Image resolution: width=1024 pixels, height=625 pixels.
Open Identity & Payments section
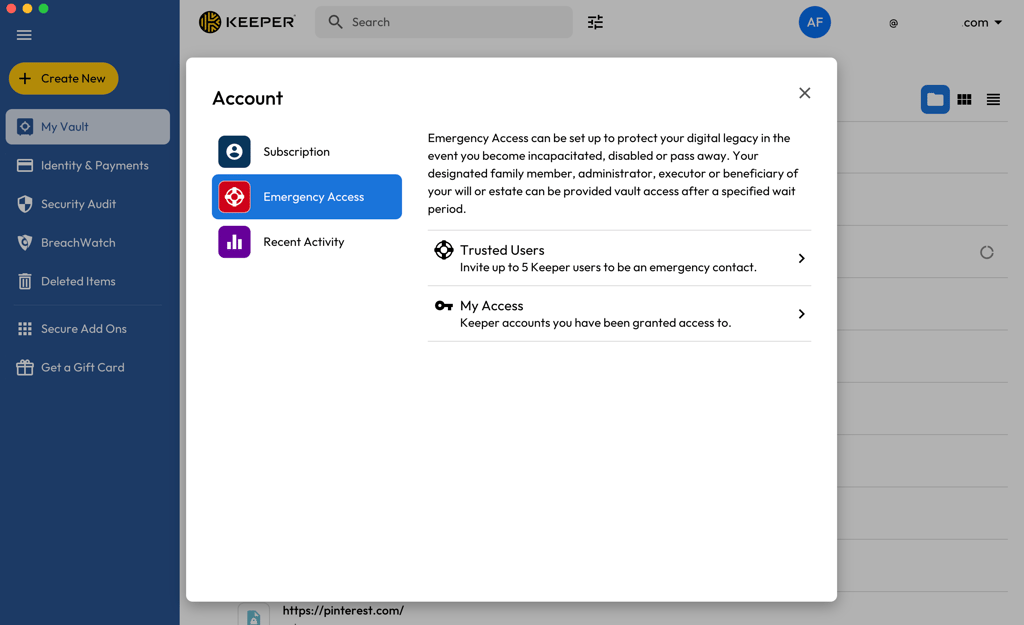point(88,165)
